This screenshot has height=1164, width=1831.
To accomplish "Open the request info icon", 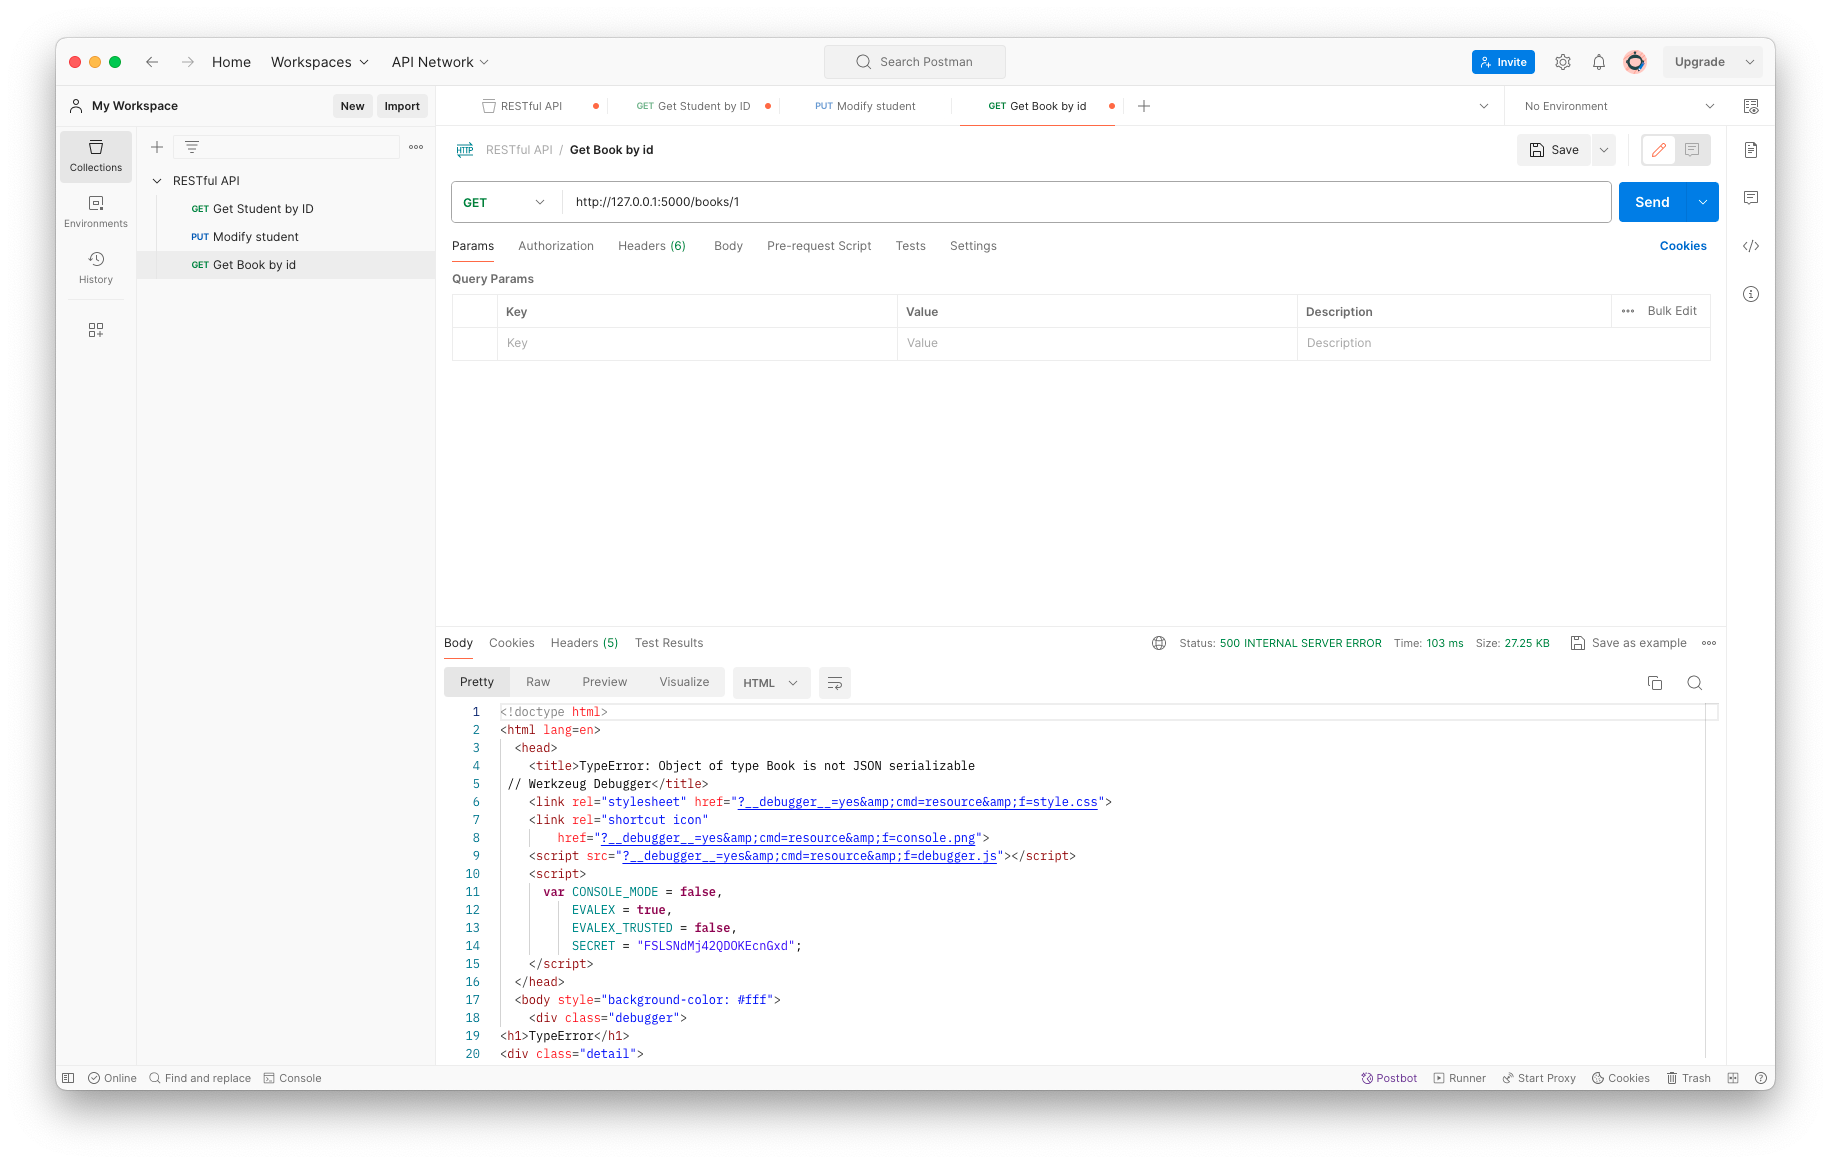I will [1751, 294].
